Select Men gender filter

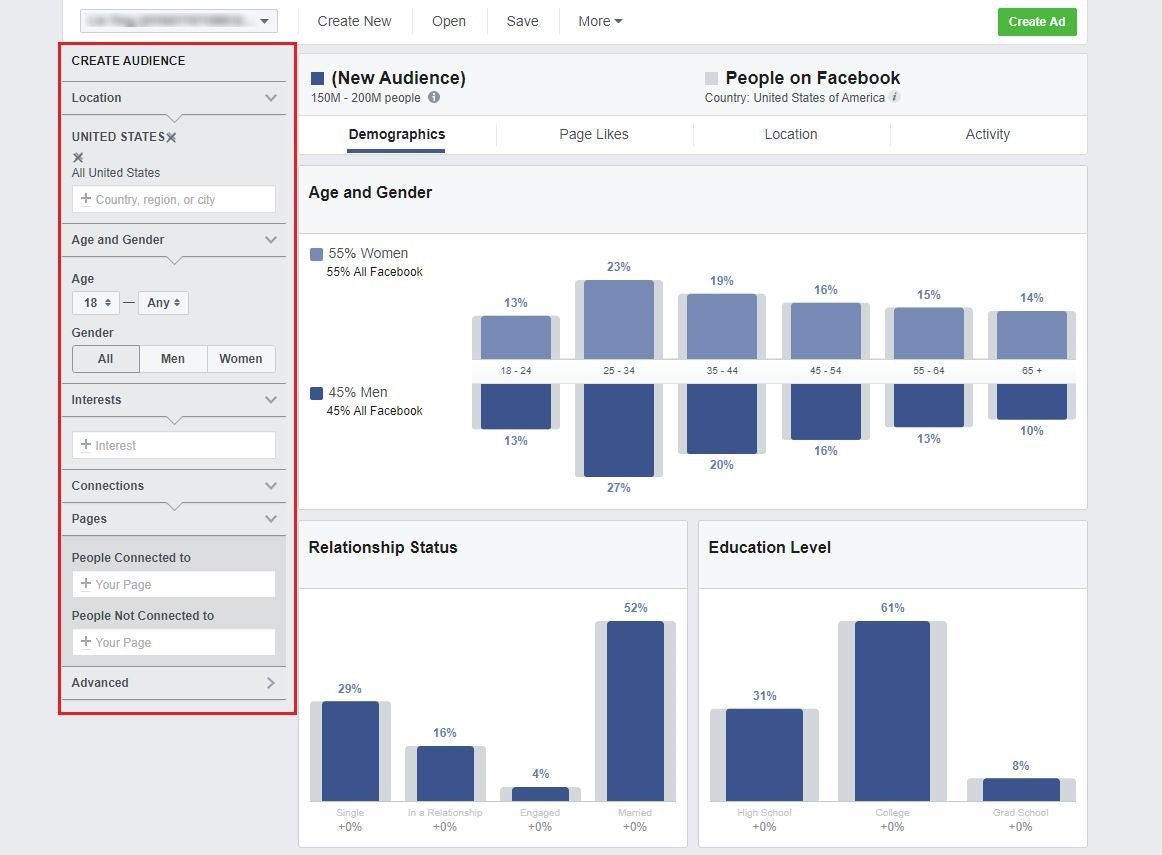point(173,359)
